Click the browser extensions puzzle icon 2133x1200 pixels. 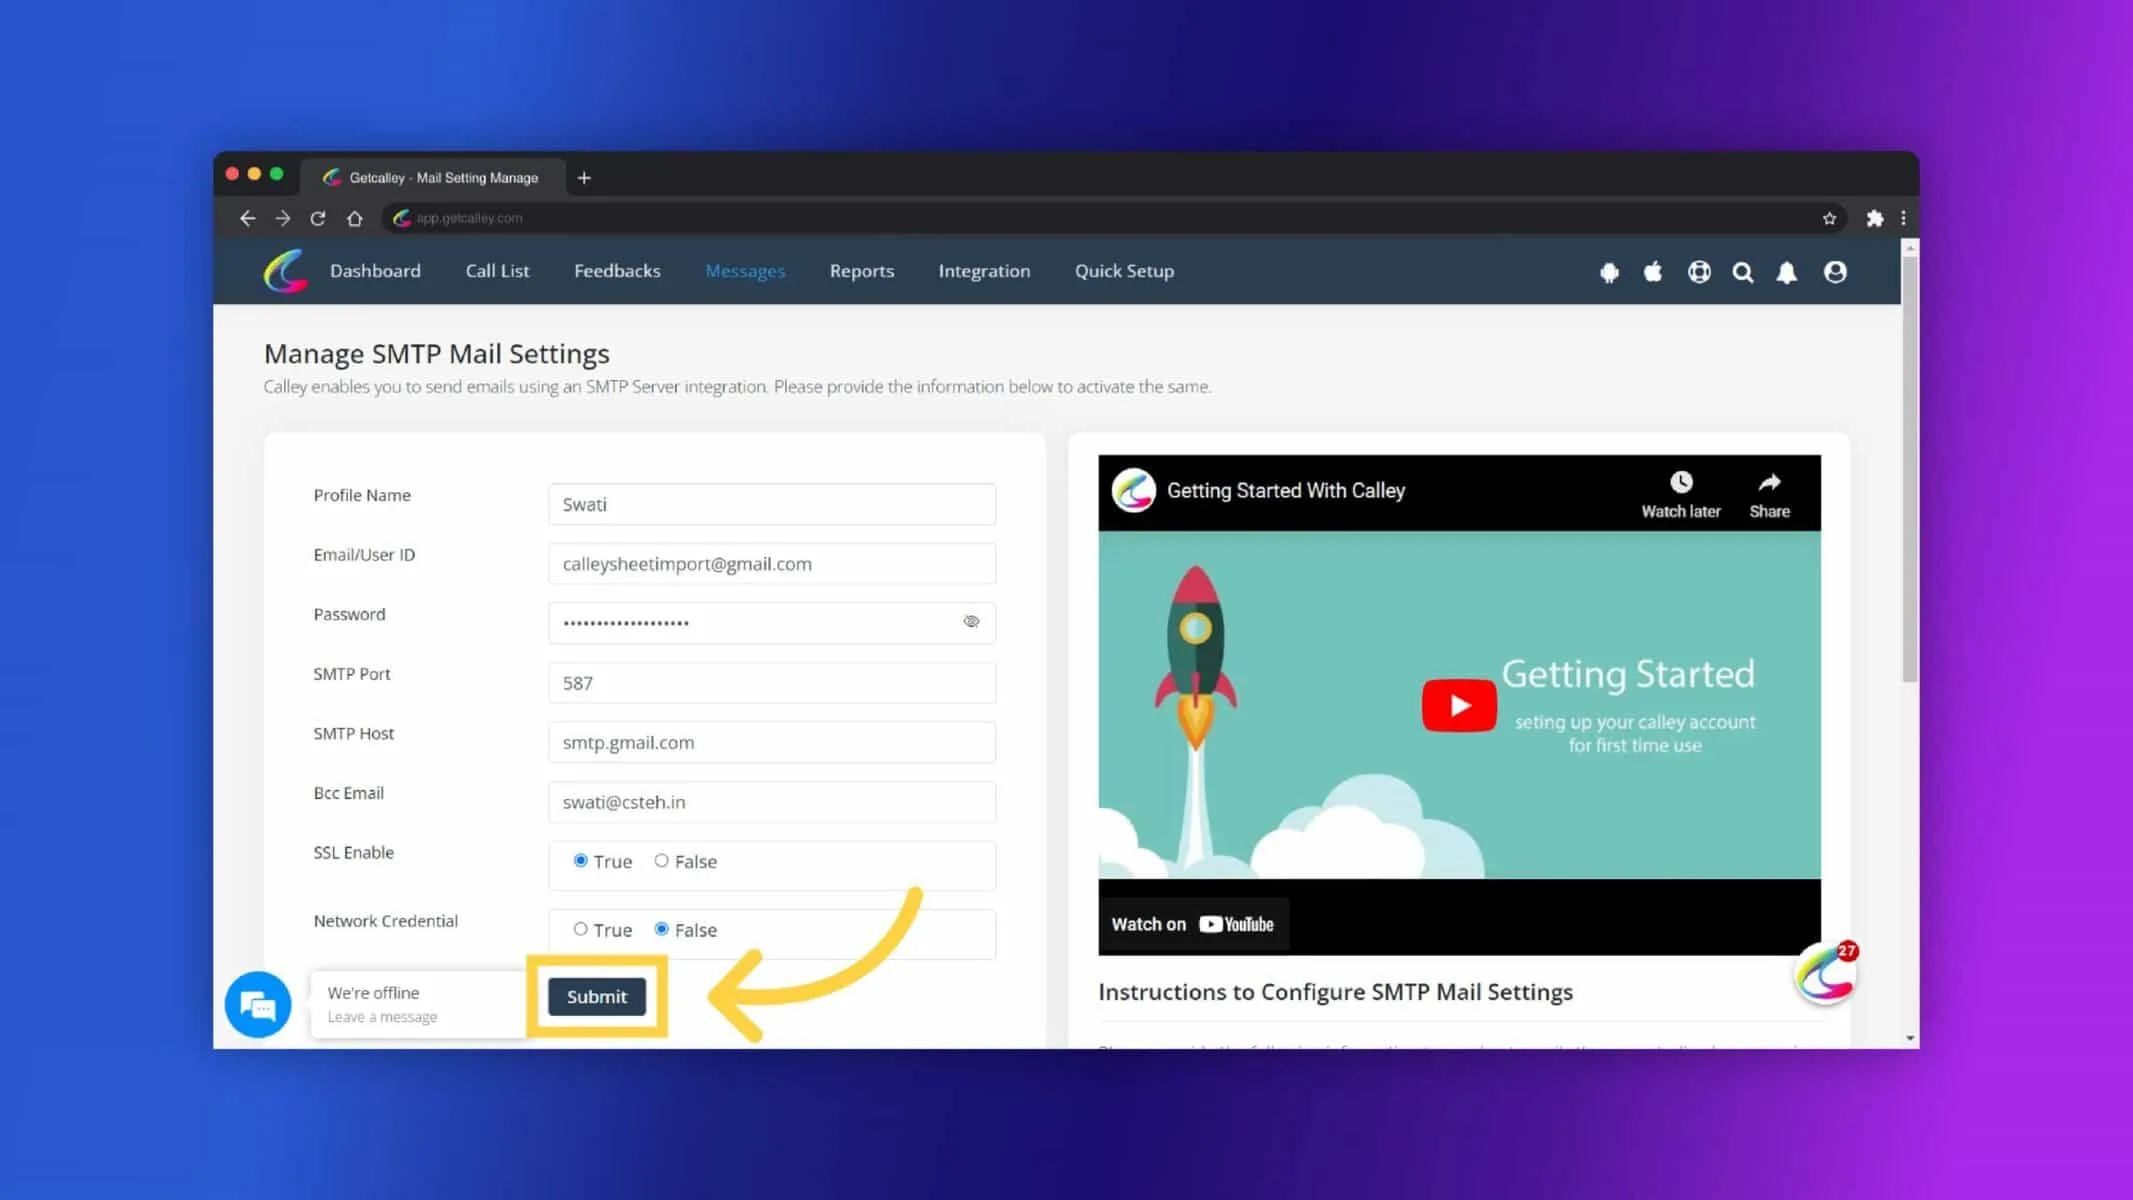[1875, 218]
